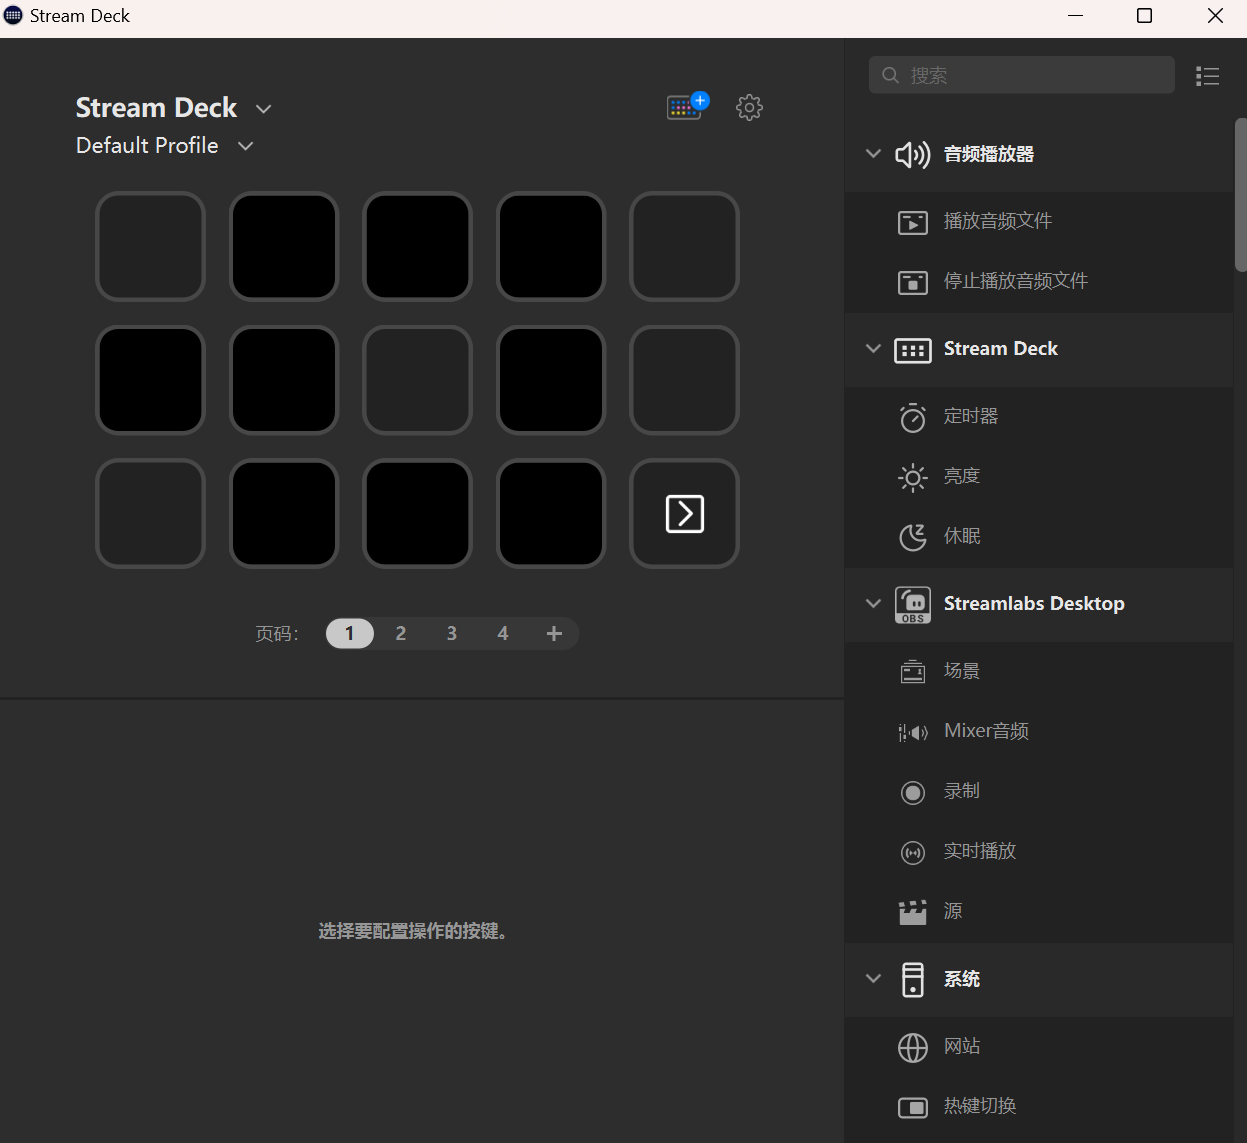
Task: Open the Stream Deck device selector dropdown
Action: click(x=263, y=108)
